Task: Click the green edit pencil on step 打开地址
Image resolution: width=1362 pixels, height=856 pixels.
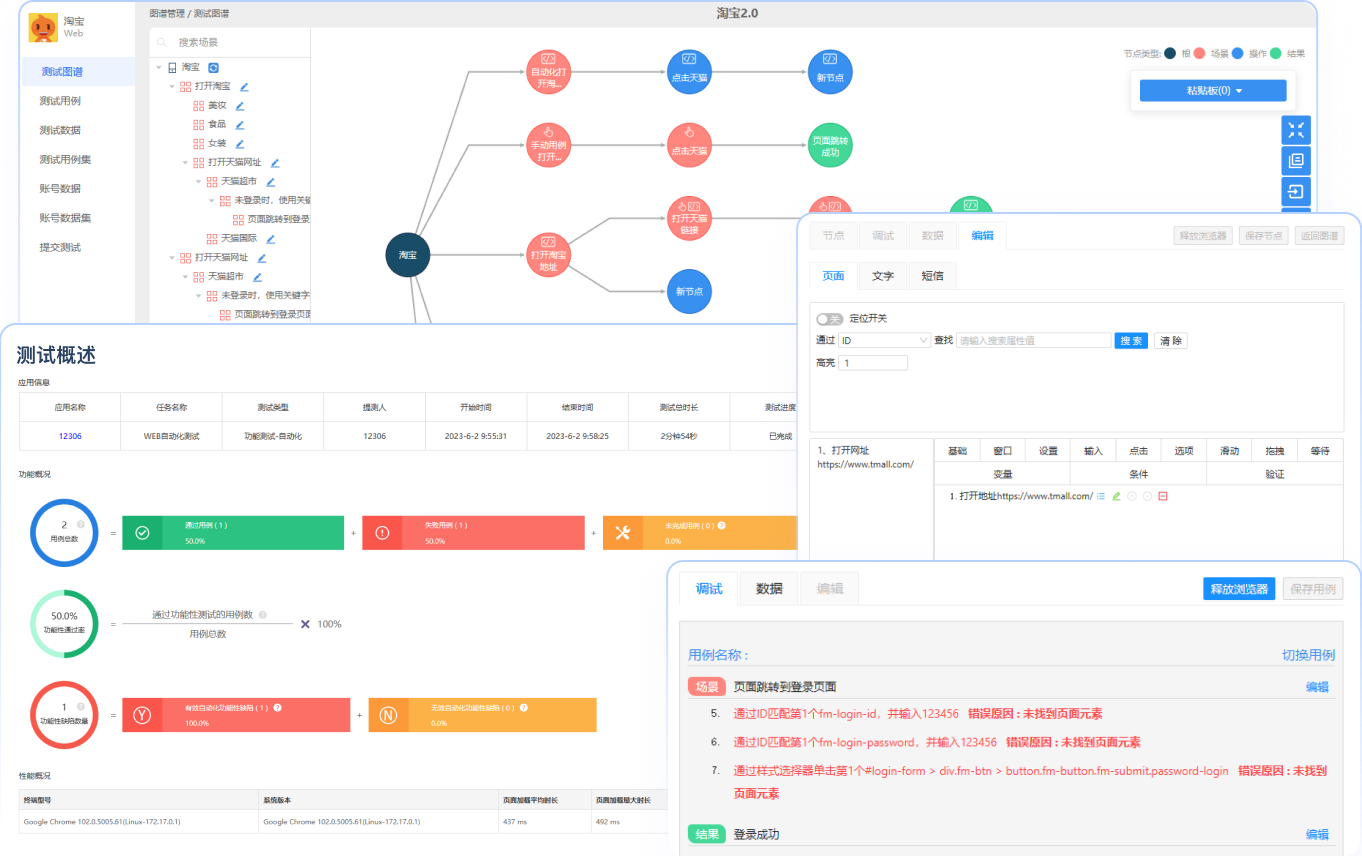Action: pos(1116,496)
